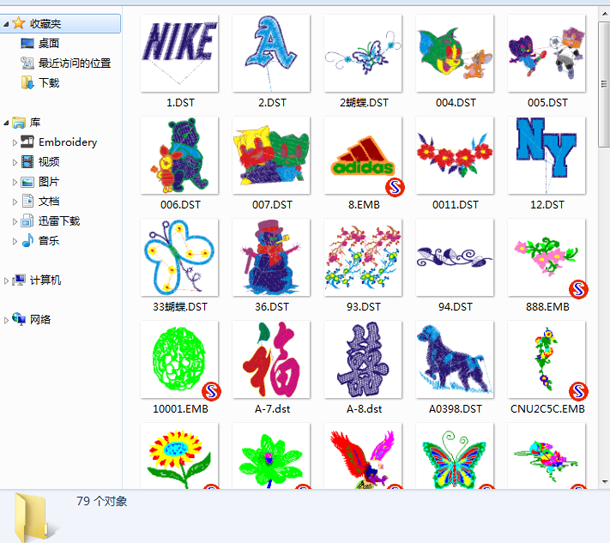Click the scrollbar down arrow

pyautogui.click(x=604, y=482)
